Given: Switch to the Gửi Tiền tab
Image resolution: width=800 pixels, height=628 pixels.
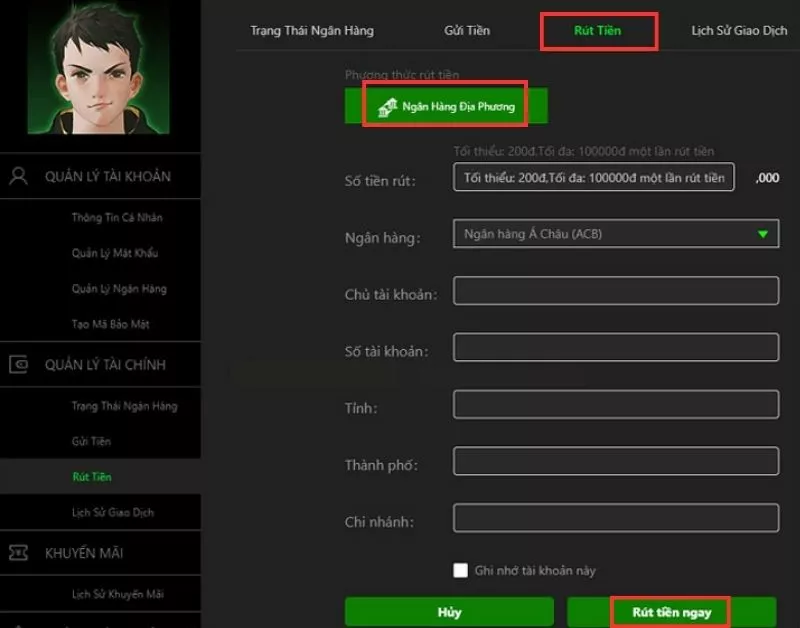Looking at the screenshot, I should [x=467, y=31].
